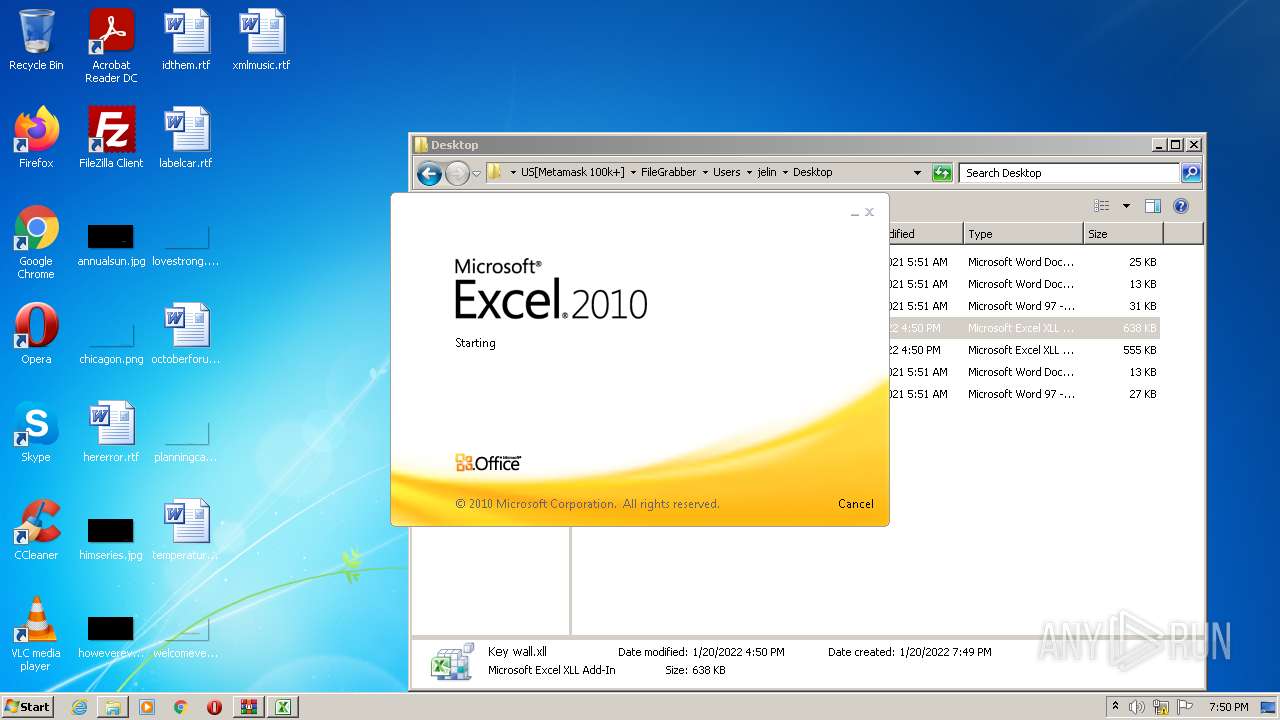The image size is (1280, 720).
Task: Click the date modified value in details pane
Action: tap(738, 652)
